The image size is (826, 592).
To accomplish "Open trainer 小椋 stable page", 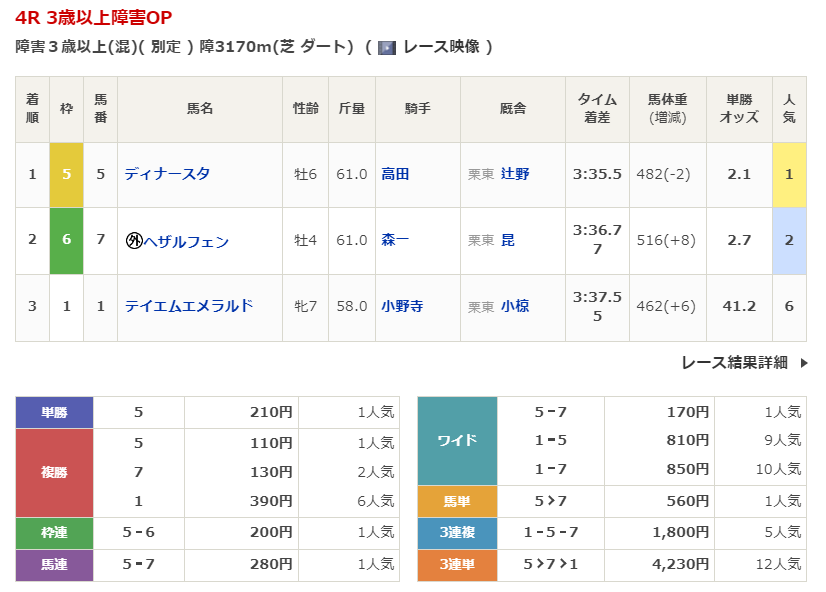I will tap(515, 306).
